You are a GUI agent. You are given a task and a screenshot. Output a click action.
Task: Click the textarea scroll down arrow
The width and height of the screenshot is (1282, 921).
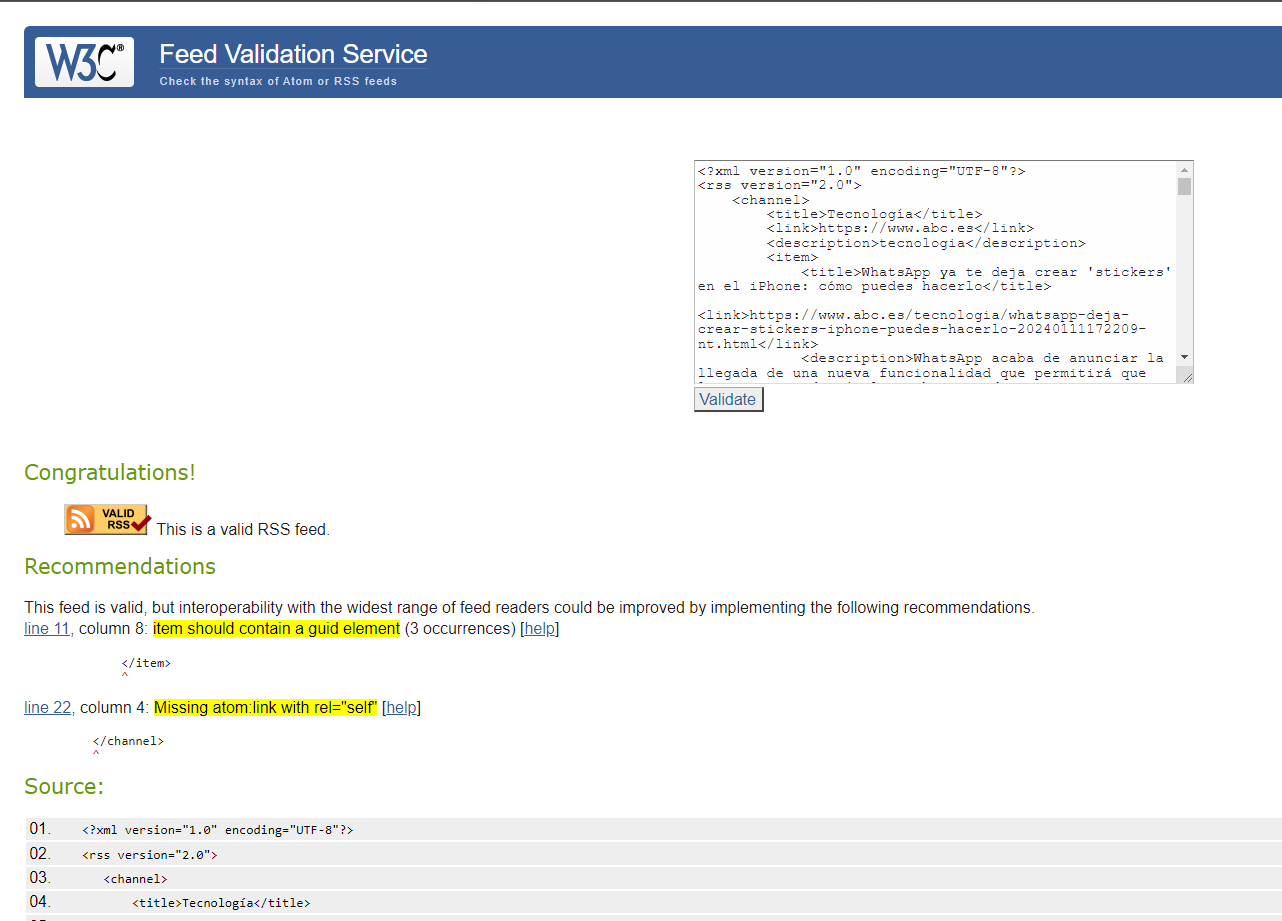pos(1184,357)
